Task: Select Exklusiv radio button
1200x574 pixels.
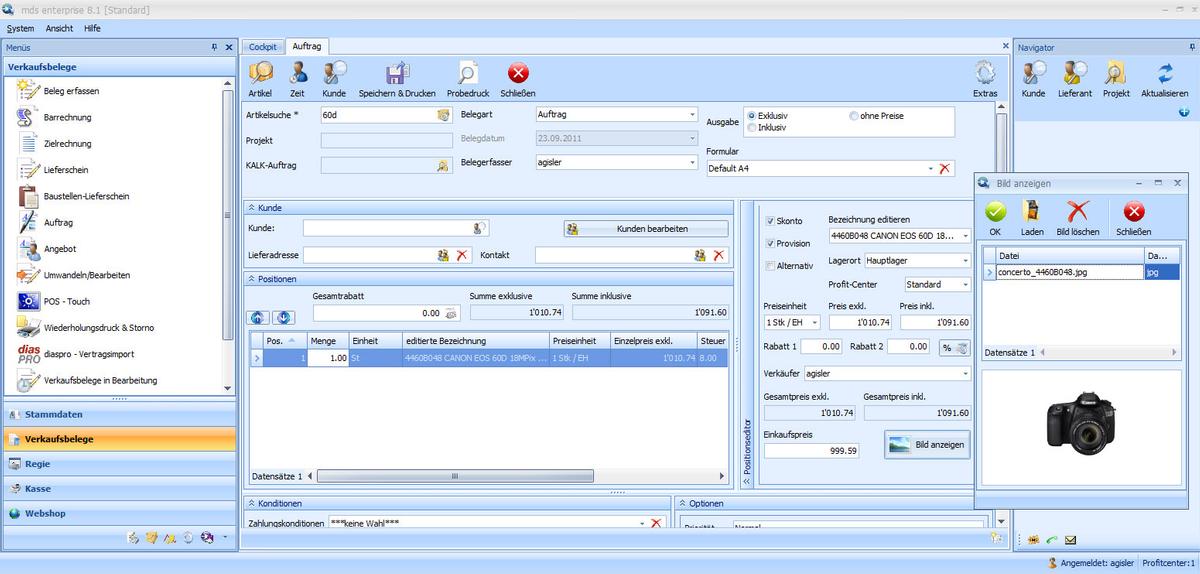Action: (x=752, y=116)
